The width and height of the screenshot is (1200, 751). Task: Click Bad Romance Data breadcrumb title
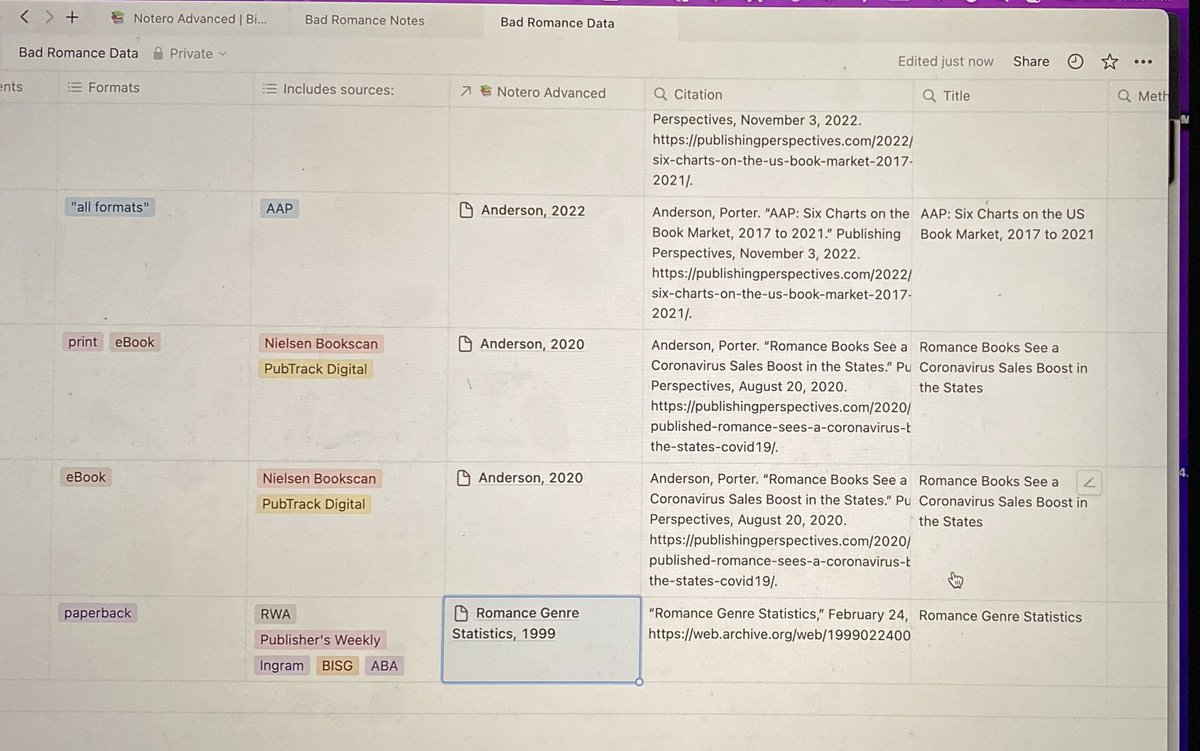(78, 53)
